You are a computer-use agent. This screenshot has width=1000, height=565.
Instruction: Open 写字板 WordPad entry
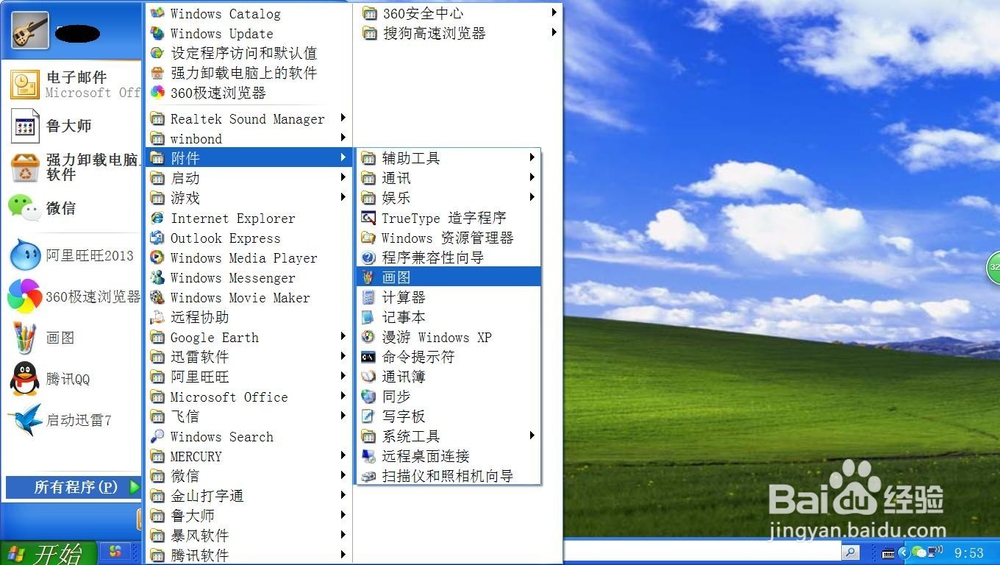(x=448, y=416)
